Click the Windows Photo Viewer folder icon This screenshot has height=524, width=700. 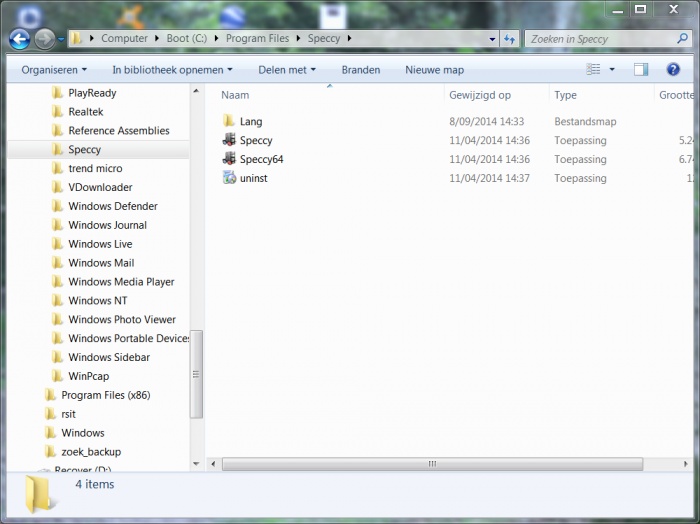tap(57, 319)
